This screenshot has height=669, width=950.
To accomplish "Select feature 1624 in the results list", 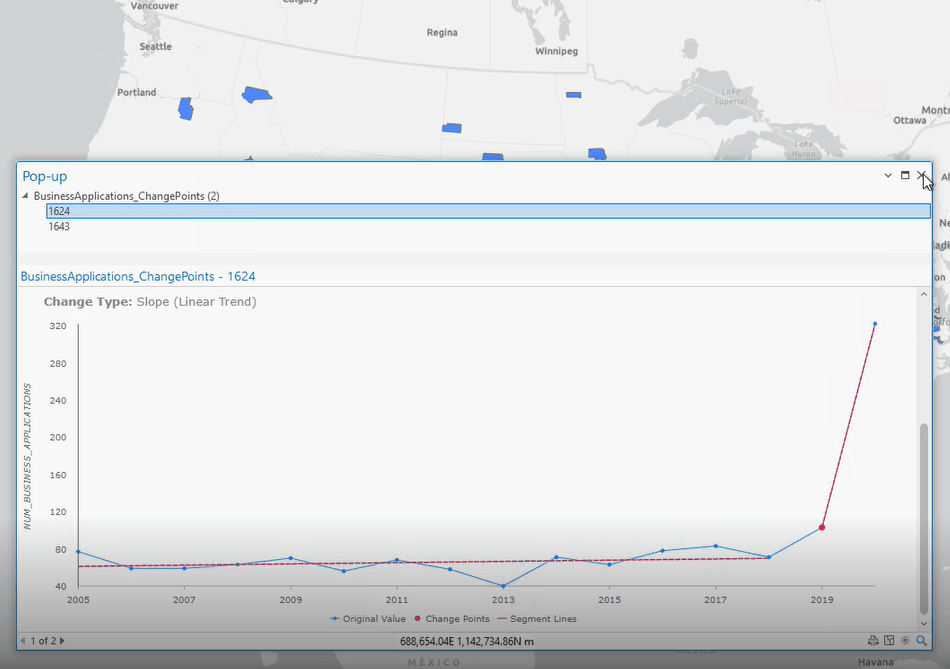I will tap(59, 211).
